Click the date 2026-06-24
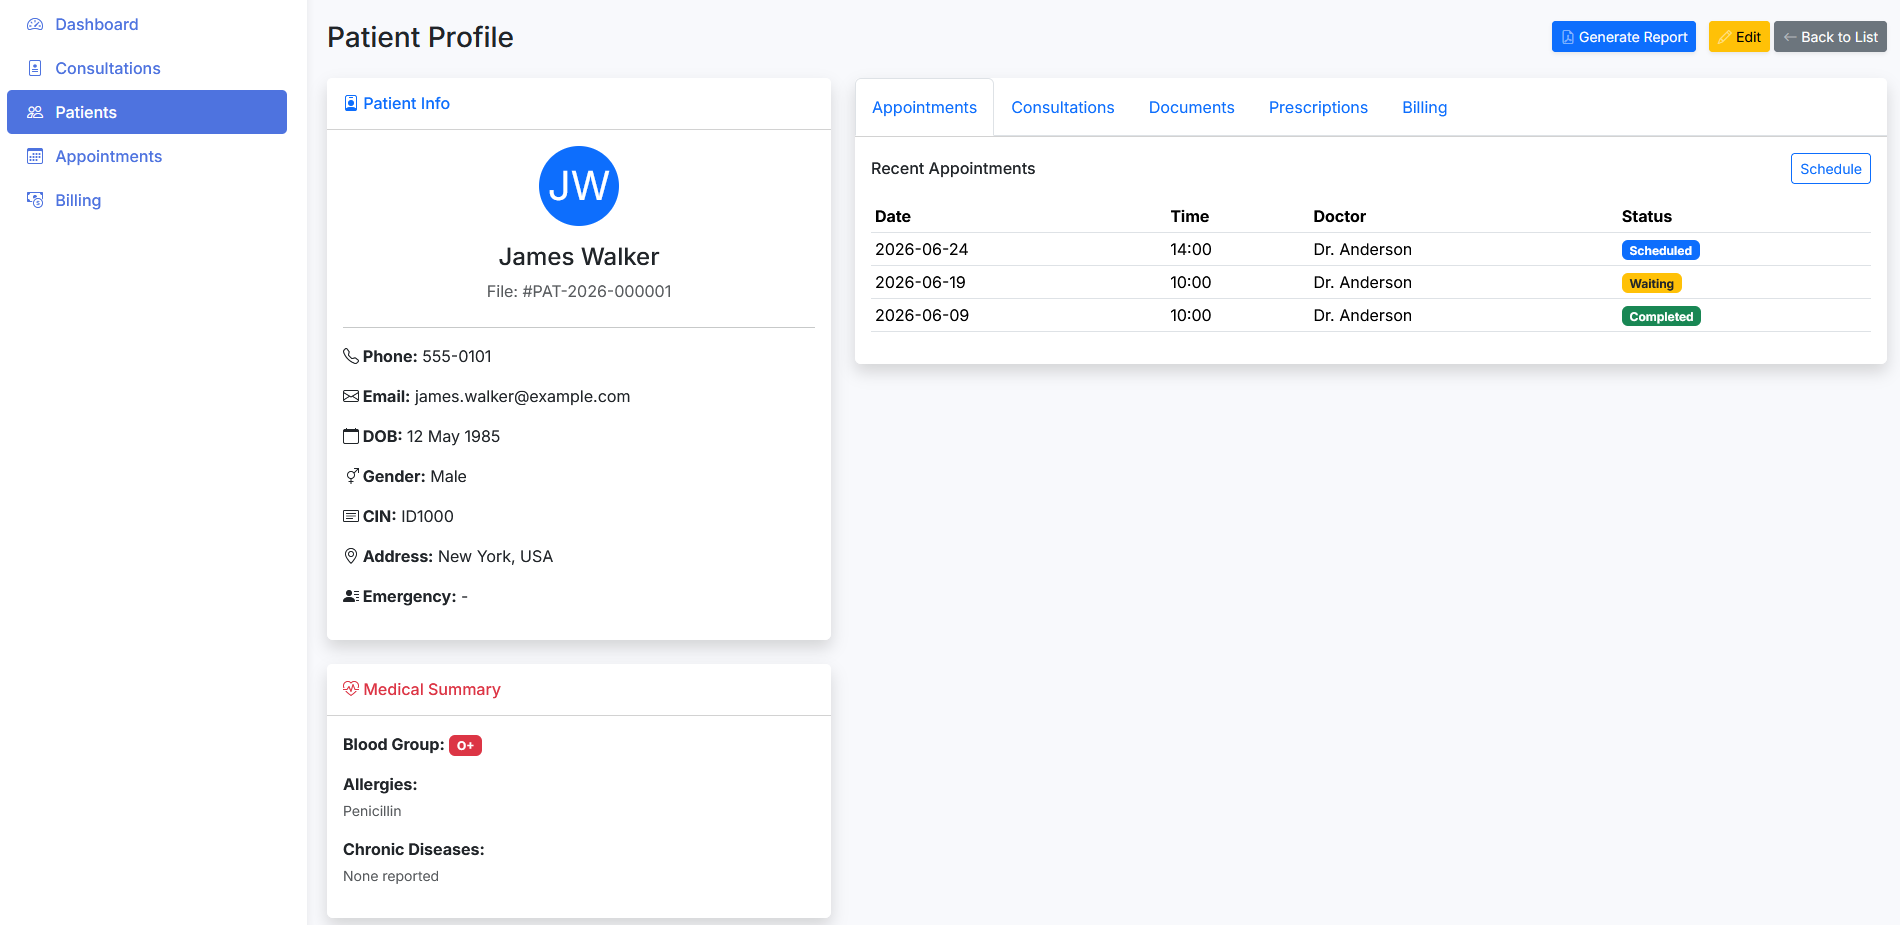The height and width of the screenshot is (925, 1900). pyautogui.click(x=921, y=249)
